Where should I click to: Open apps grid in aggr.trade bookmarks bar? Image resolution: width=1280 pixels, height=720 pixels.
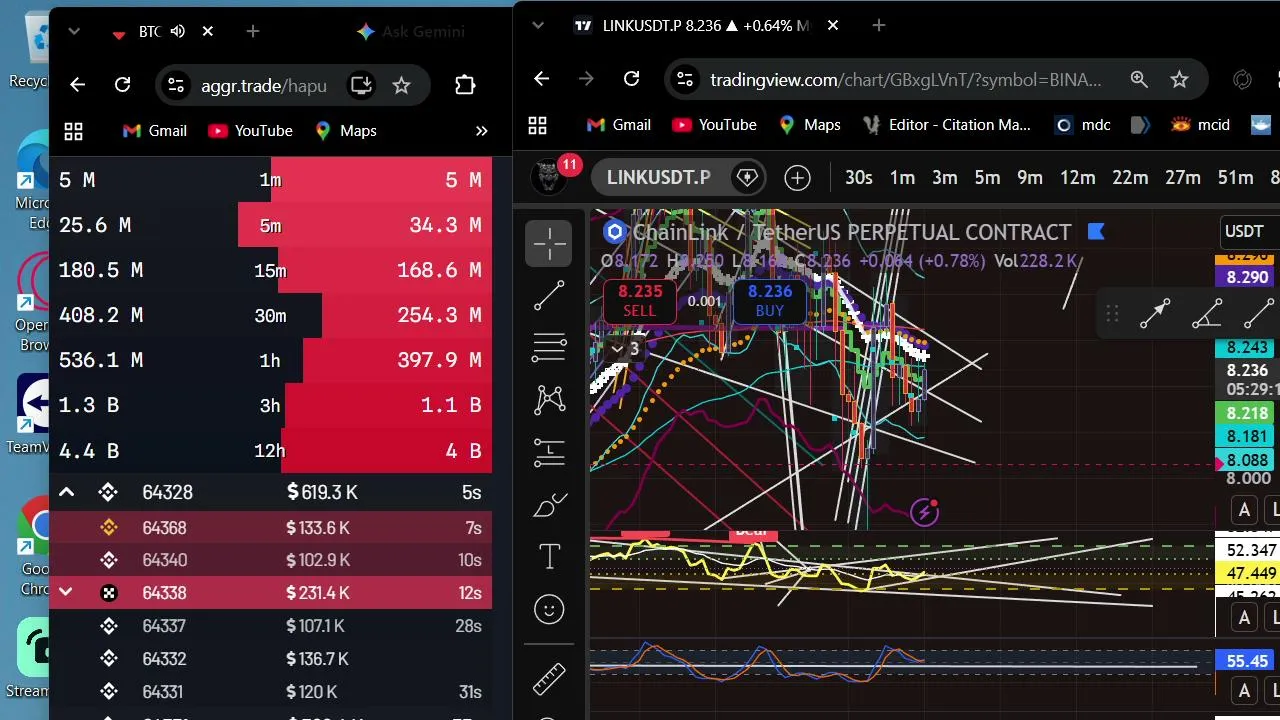pos(73,131)
